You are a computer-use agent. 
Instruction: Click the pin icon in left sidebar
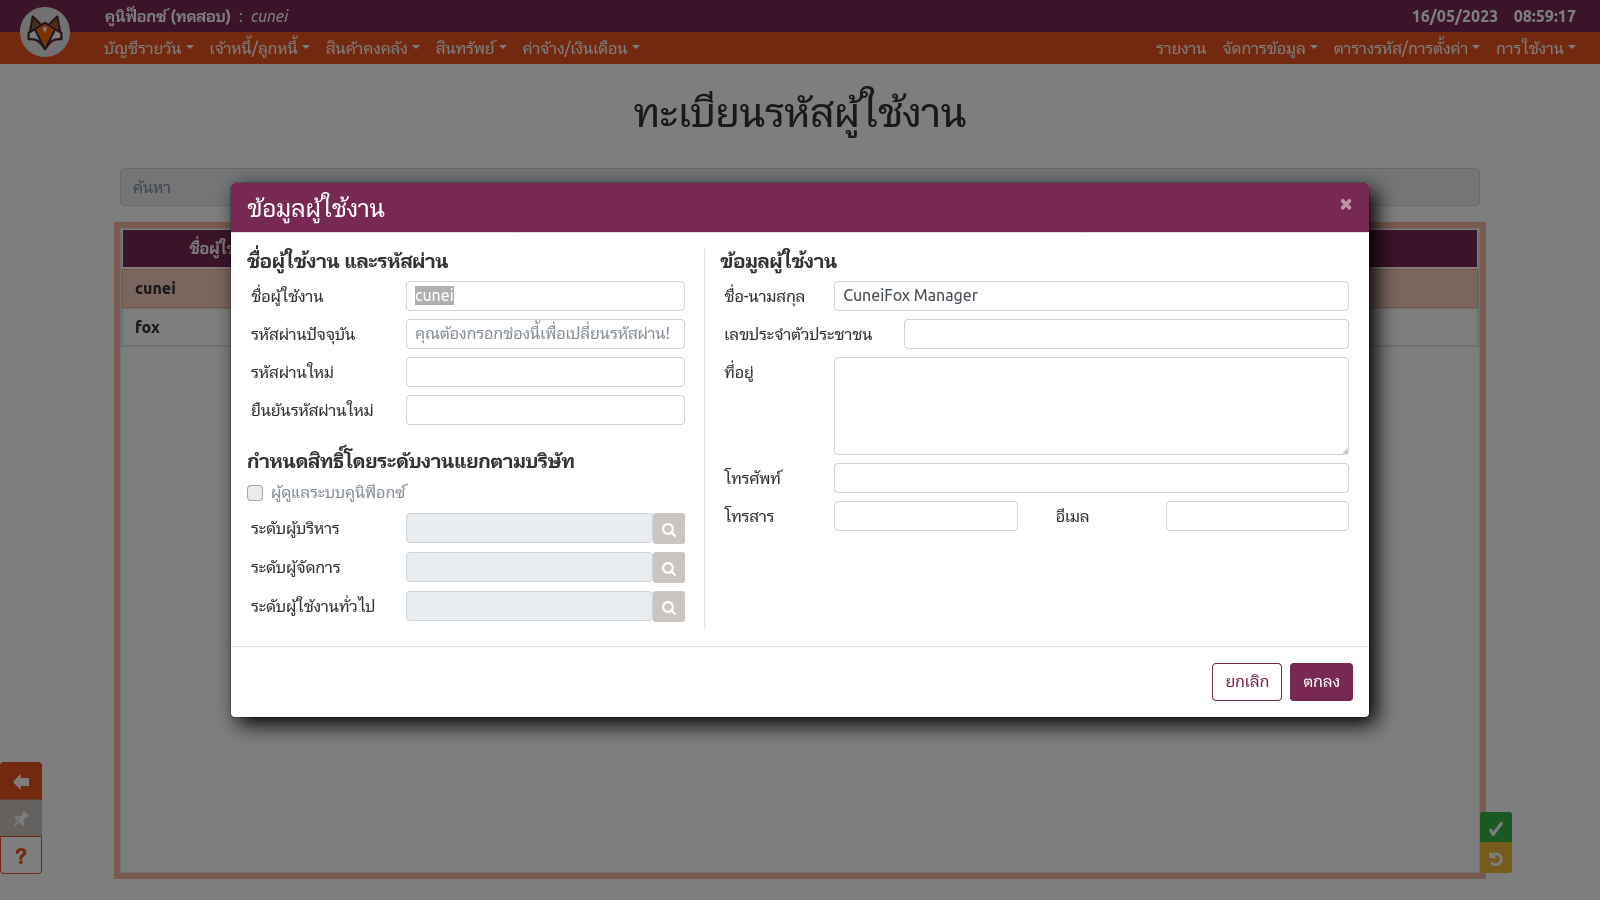pos(21,819)
